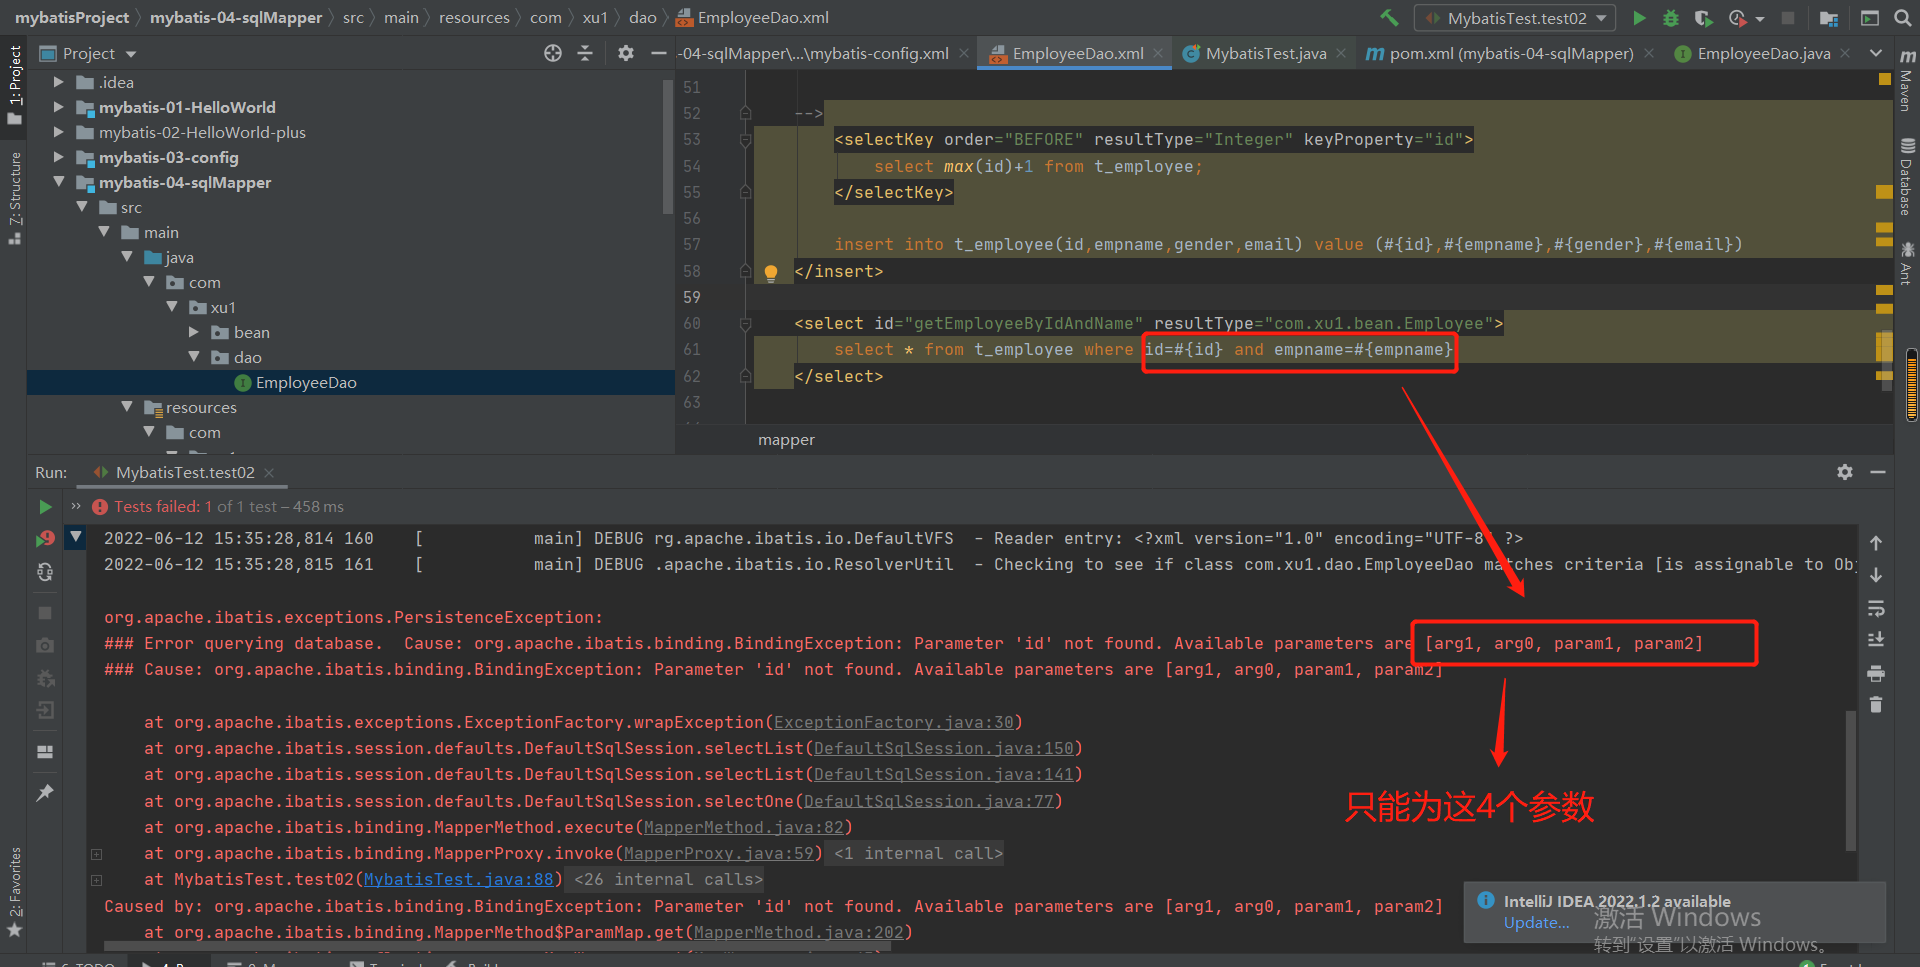
Task: Collapse all in Project panel
Action: coord(585,53)
